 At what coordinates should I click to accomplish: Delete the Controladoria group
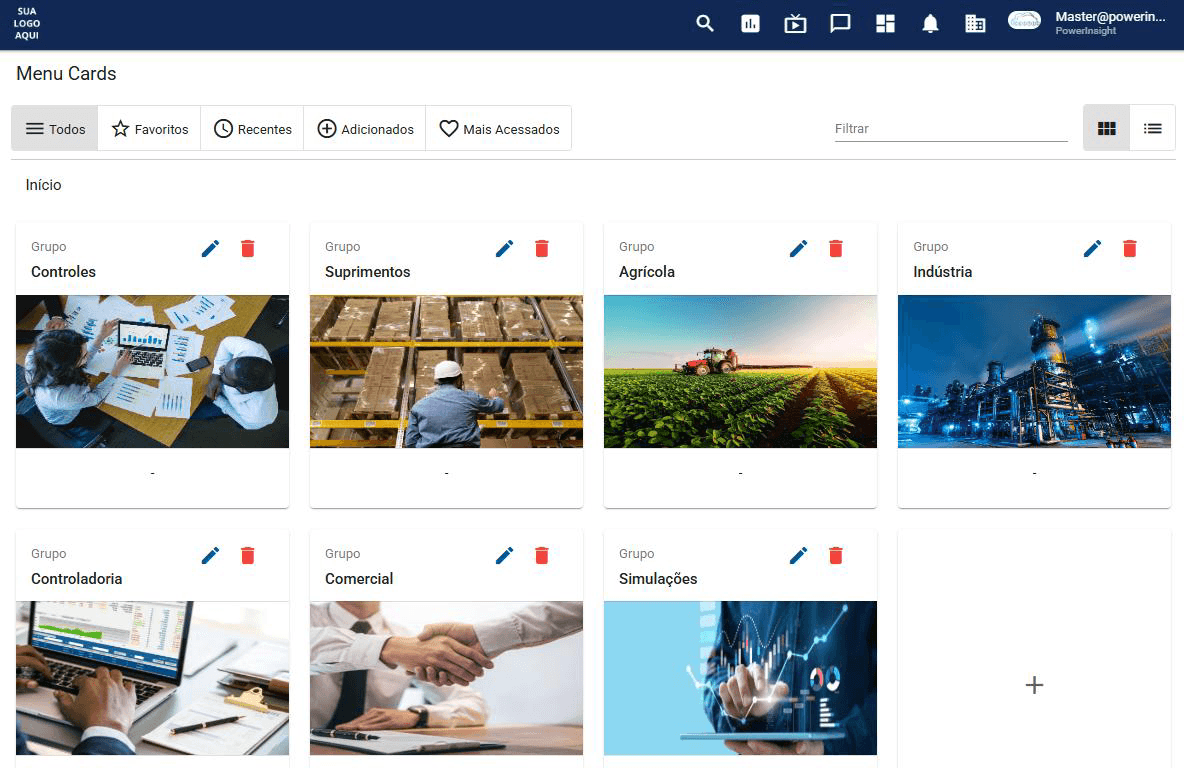[x=248, y=556]
